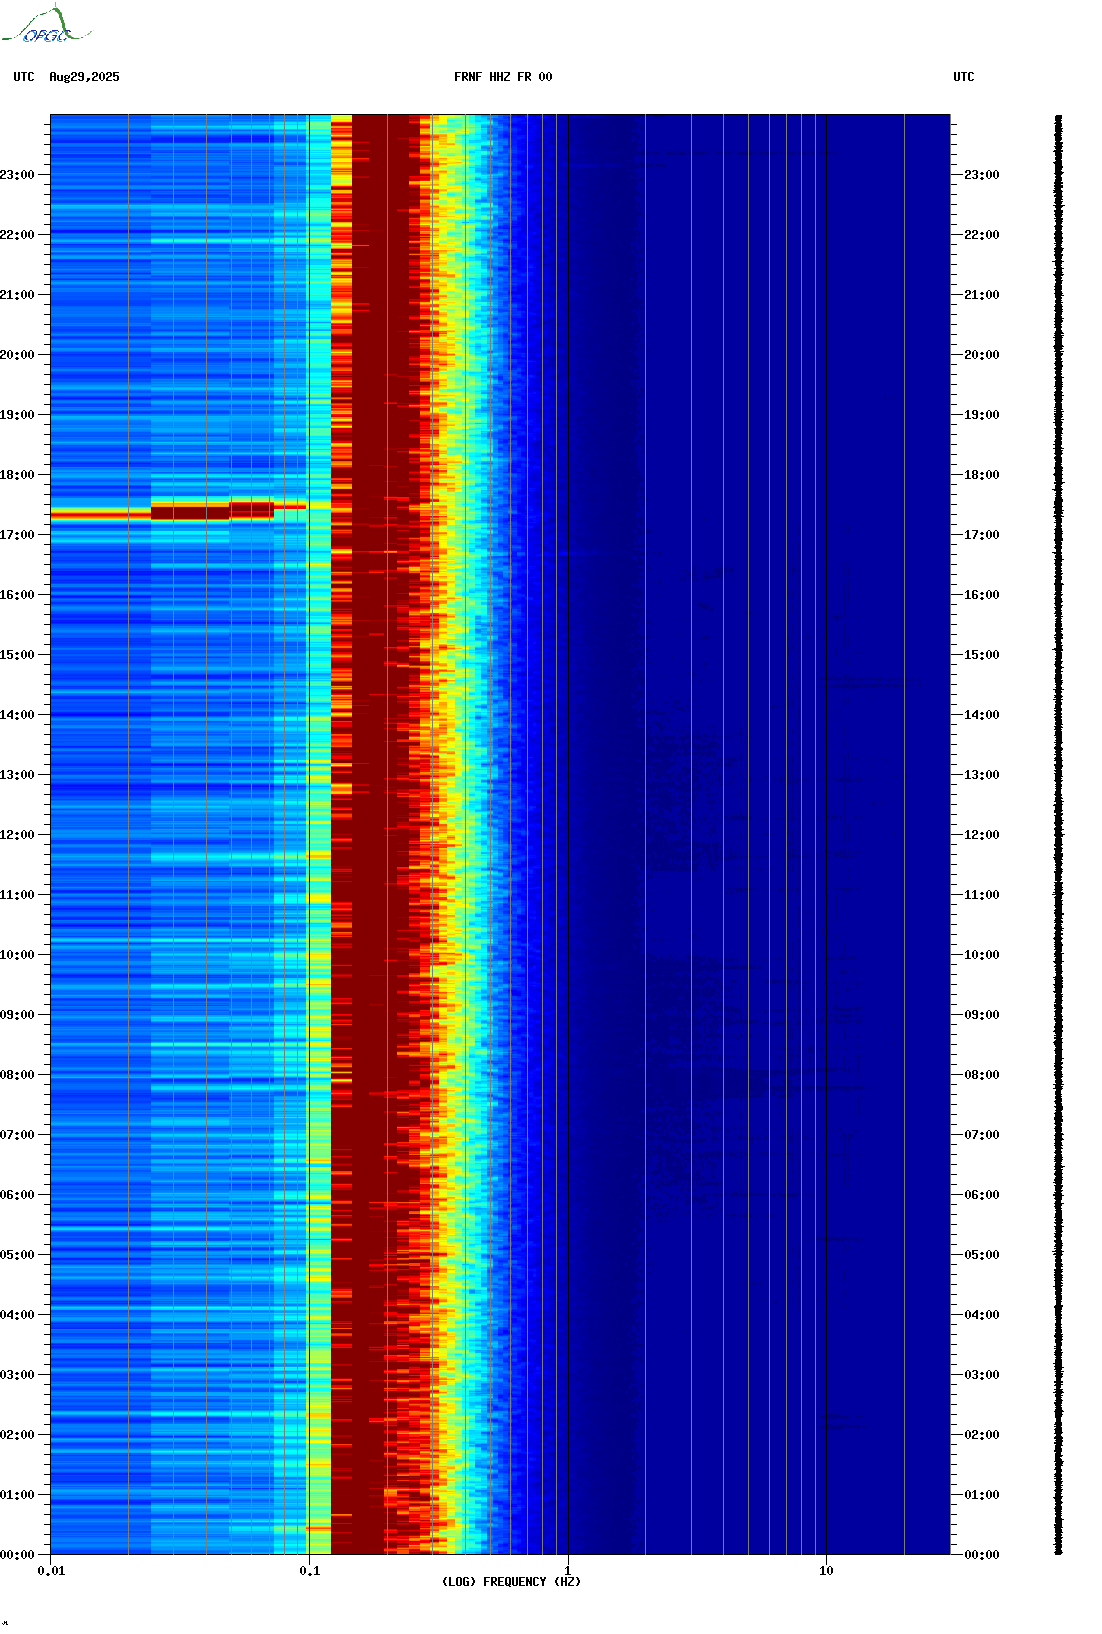The width and height of the screenshot is (1102, 1634).
Task: Click the 22:00 label on right time axis
Action: coord(982,235)
